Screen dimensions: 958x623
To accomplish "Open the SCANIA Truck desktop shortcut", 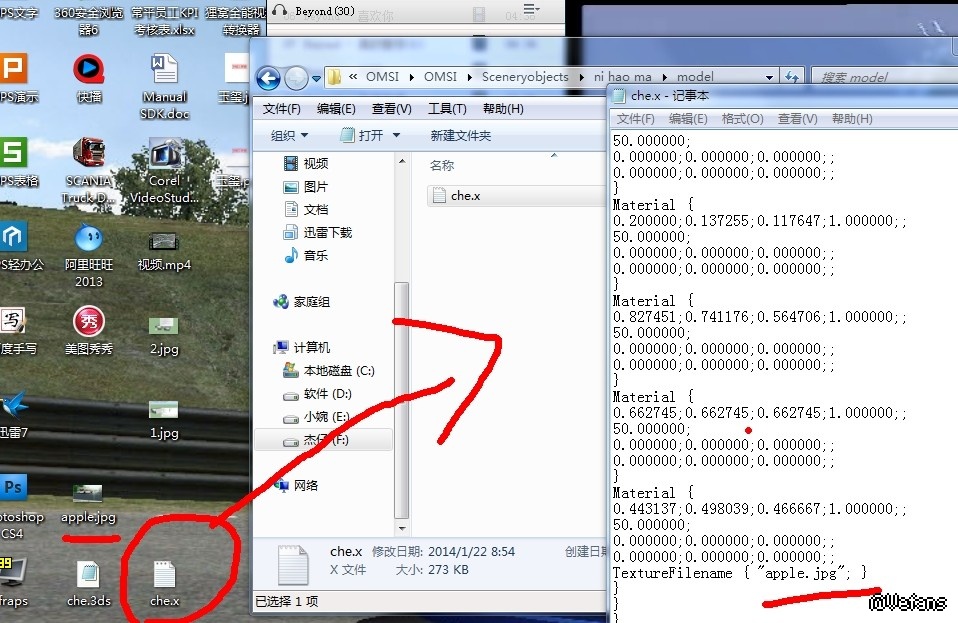I will click(x=89, y=171).
